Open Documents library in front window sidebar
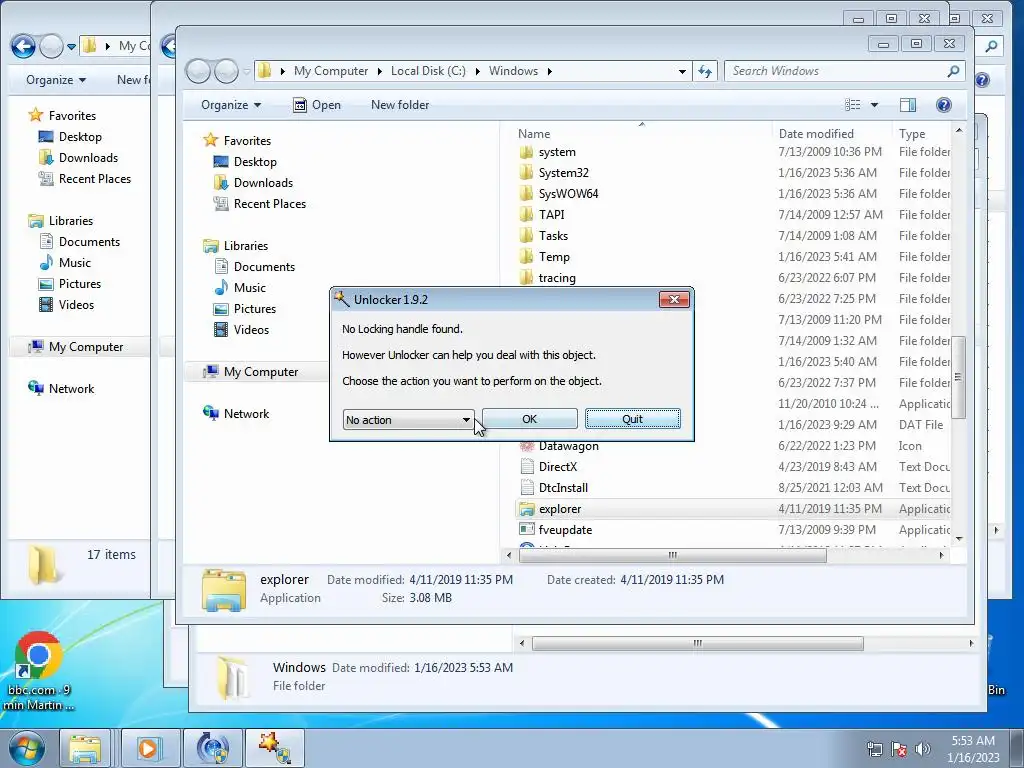 [264, 266]
